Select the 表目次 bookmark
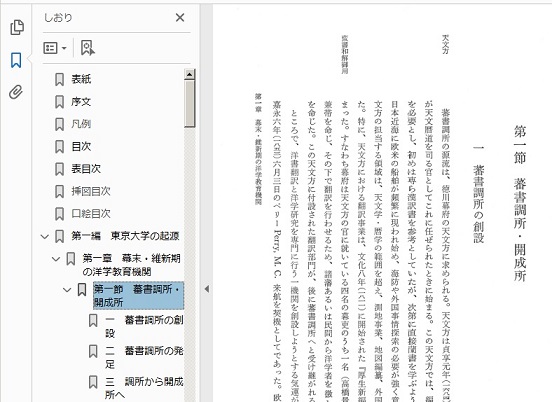 click(86, 169)
